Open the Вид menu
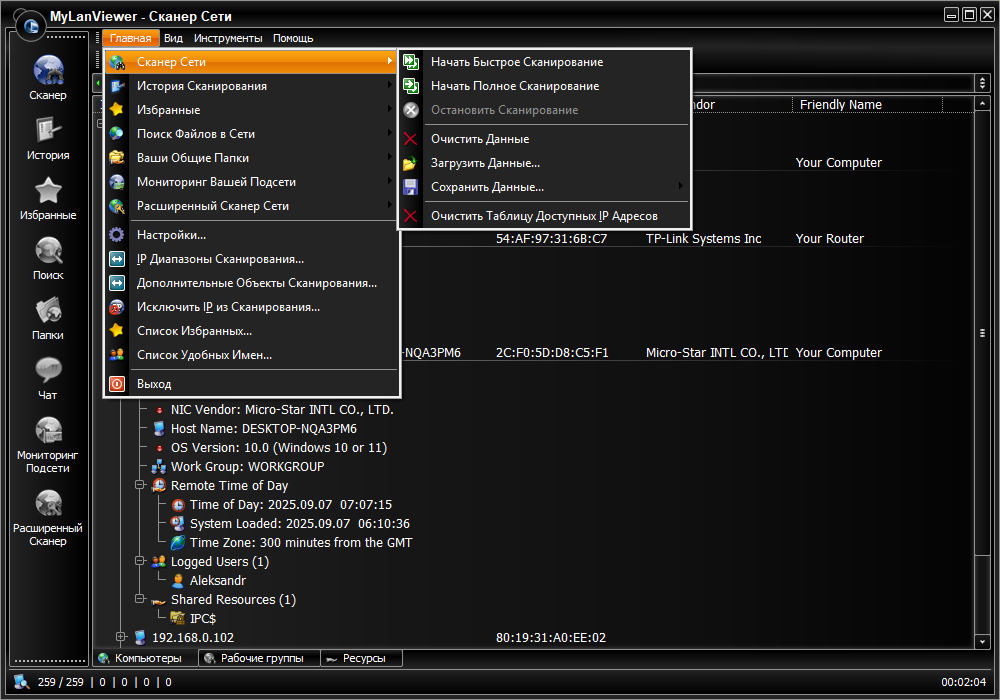 pos(173,38)
